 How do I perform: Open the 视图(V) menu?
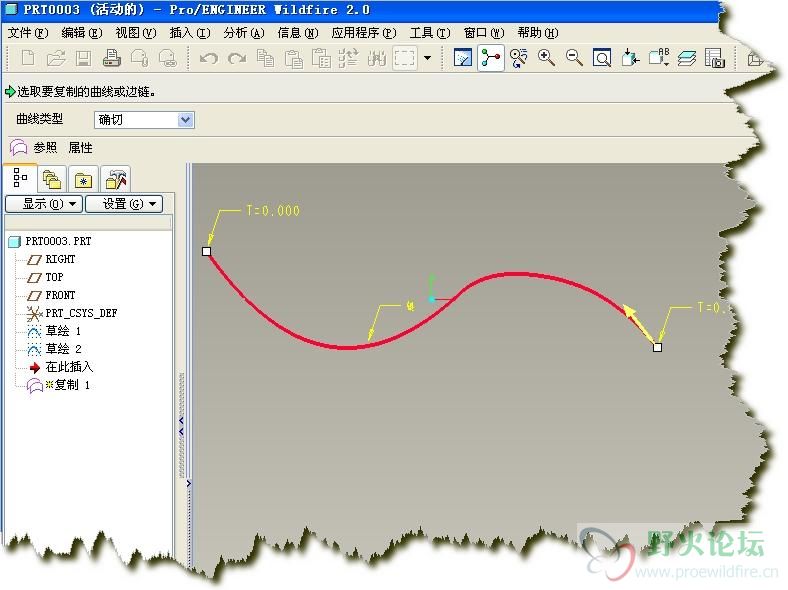click(x=136, y=33)
